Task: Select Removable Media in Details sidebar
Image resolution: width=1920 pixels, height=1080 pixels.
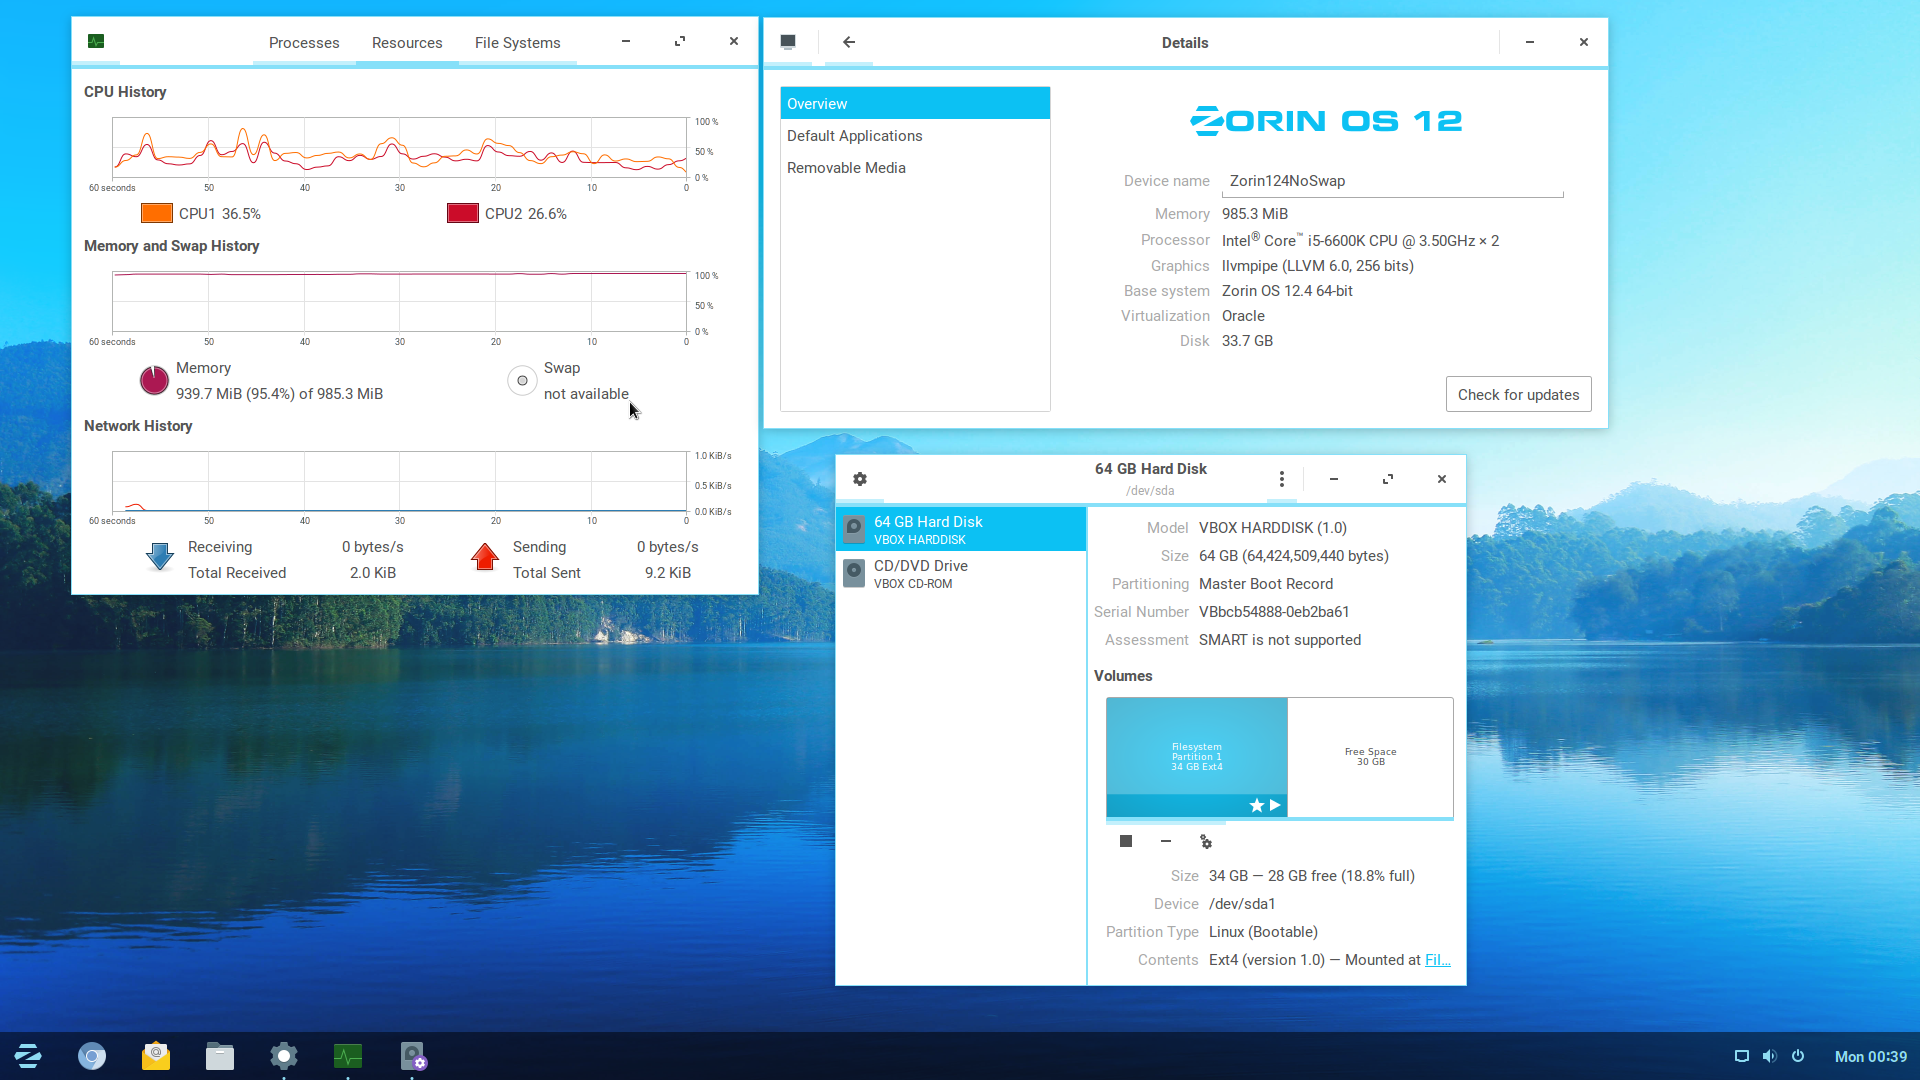Action: pyautogui.click(x=915, y=167)
